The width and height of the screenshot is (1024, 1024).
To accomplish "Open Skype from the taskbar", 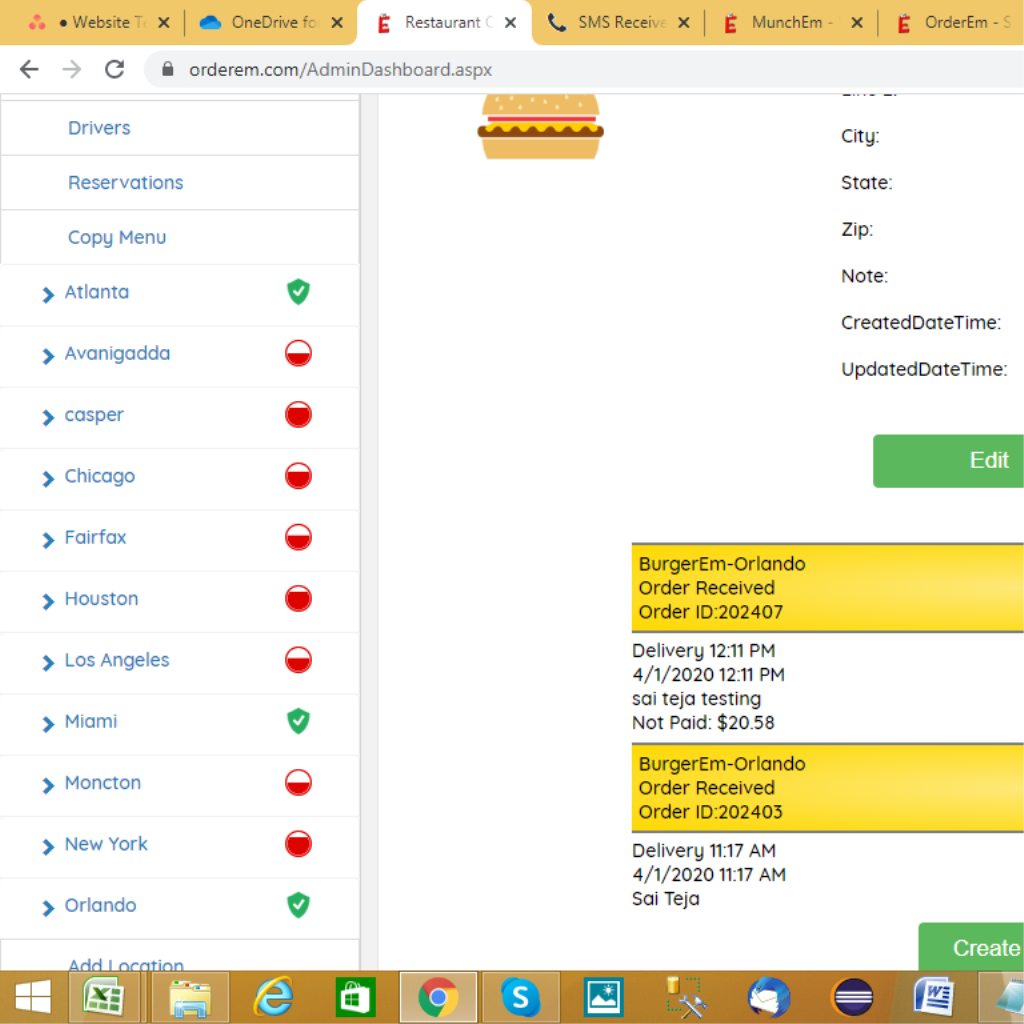I will 520,996.
